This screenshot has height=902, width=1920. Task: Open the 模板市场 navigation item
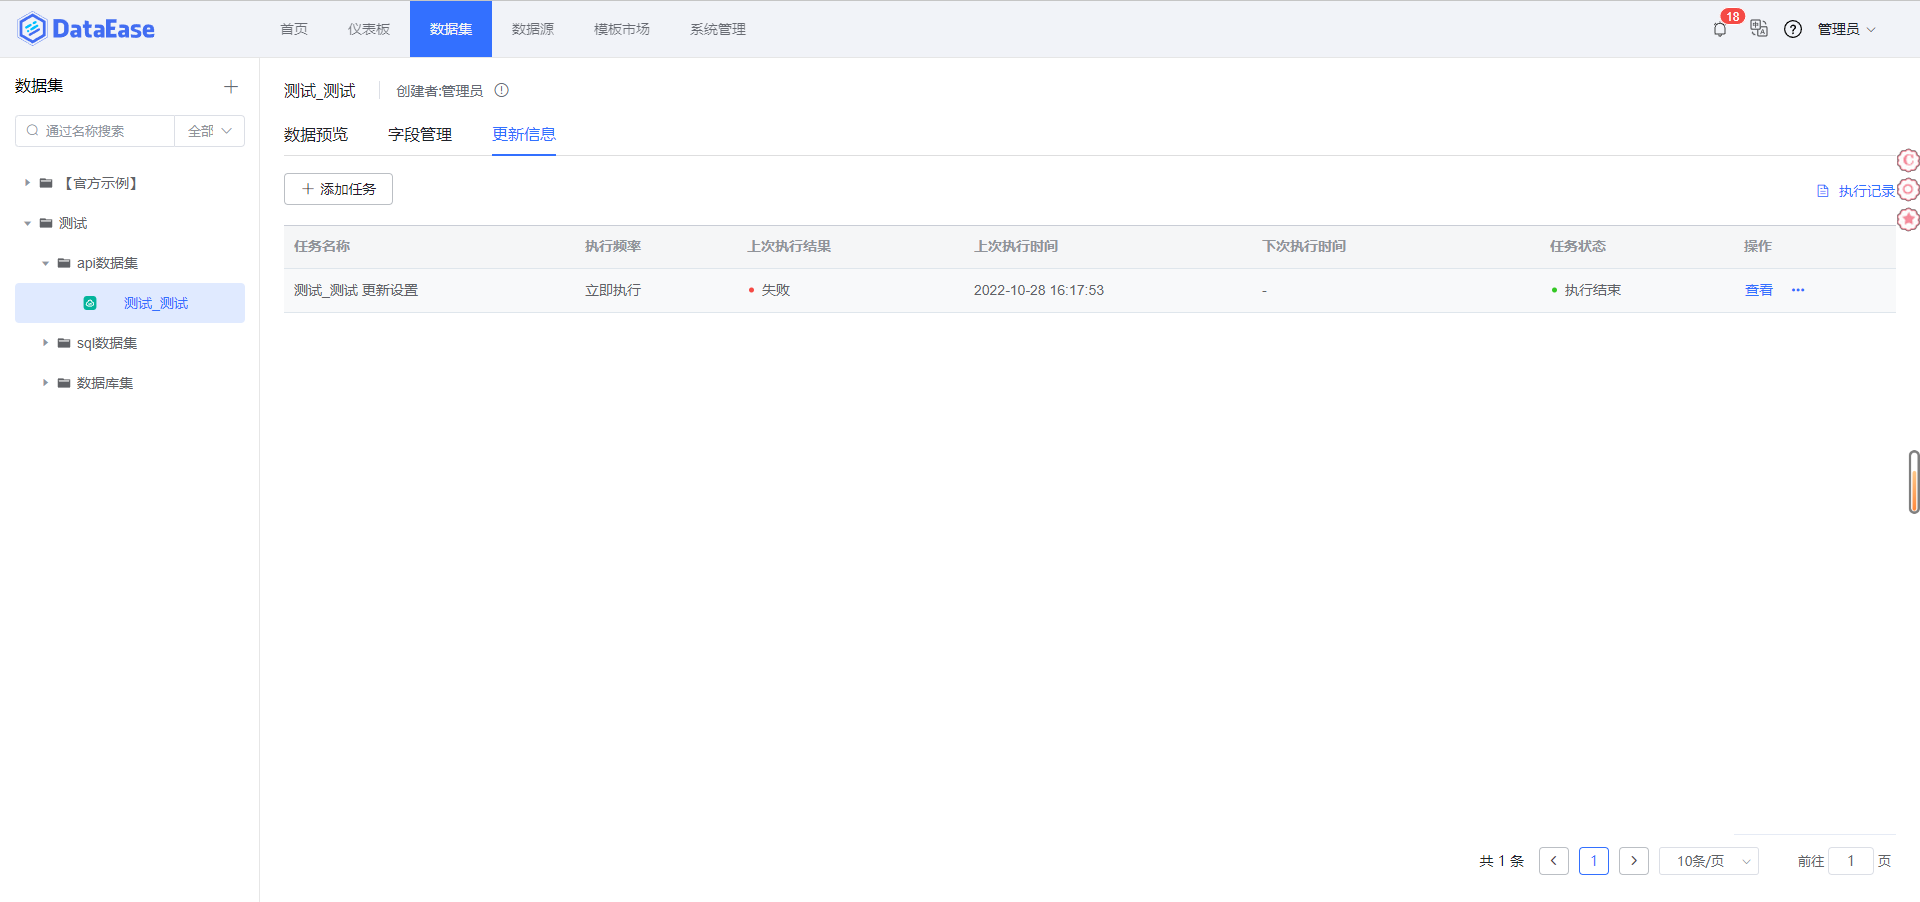(622, 29)
